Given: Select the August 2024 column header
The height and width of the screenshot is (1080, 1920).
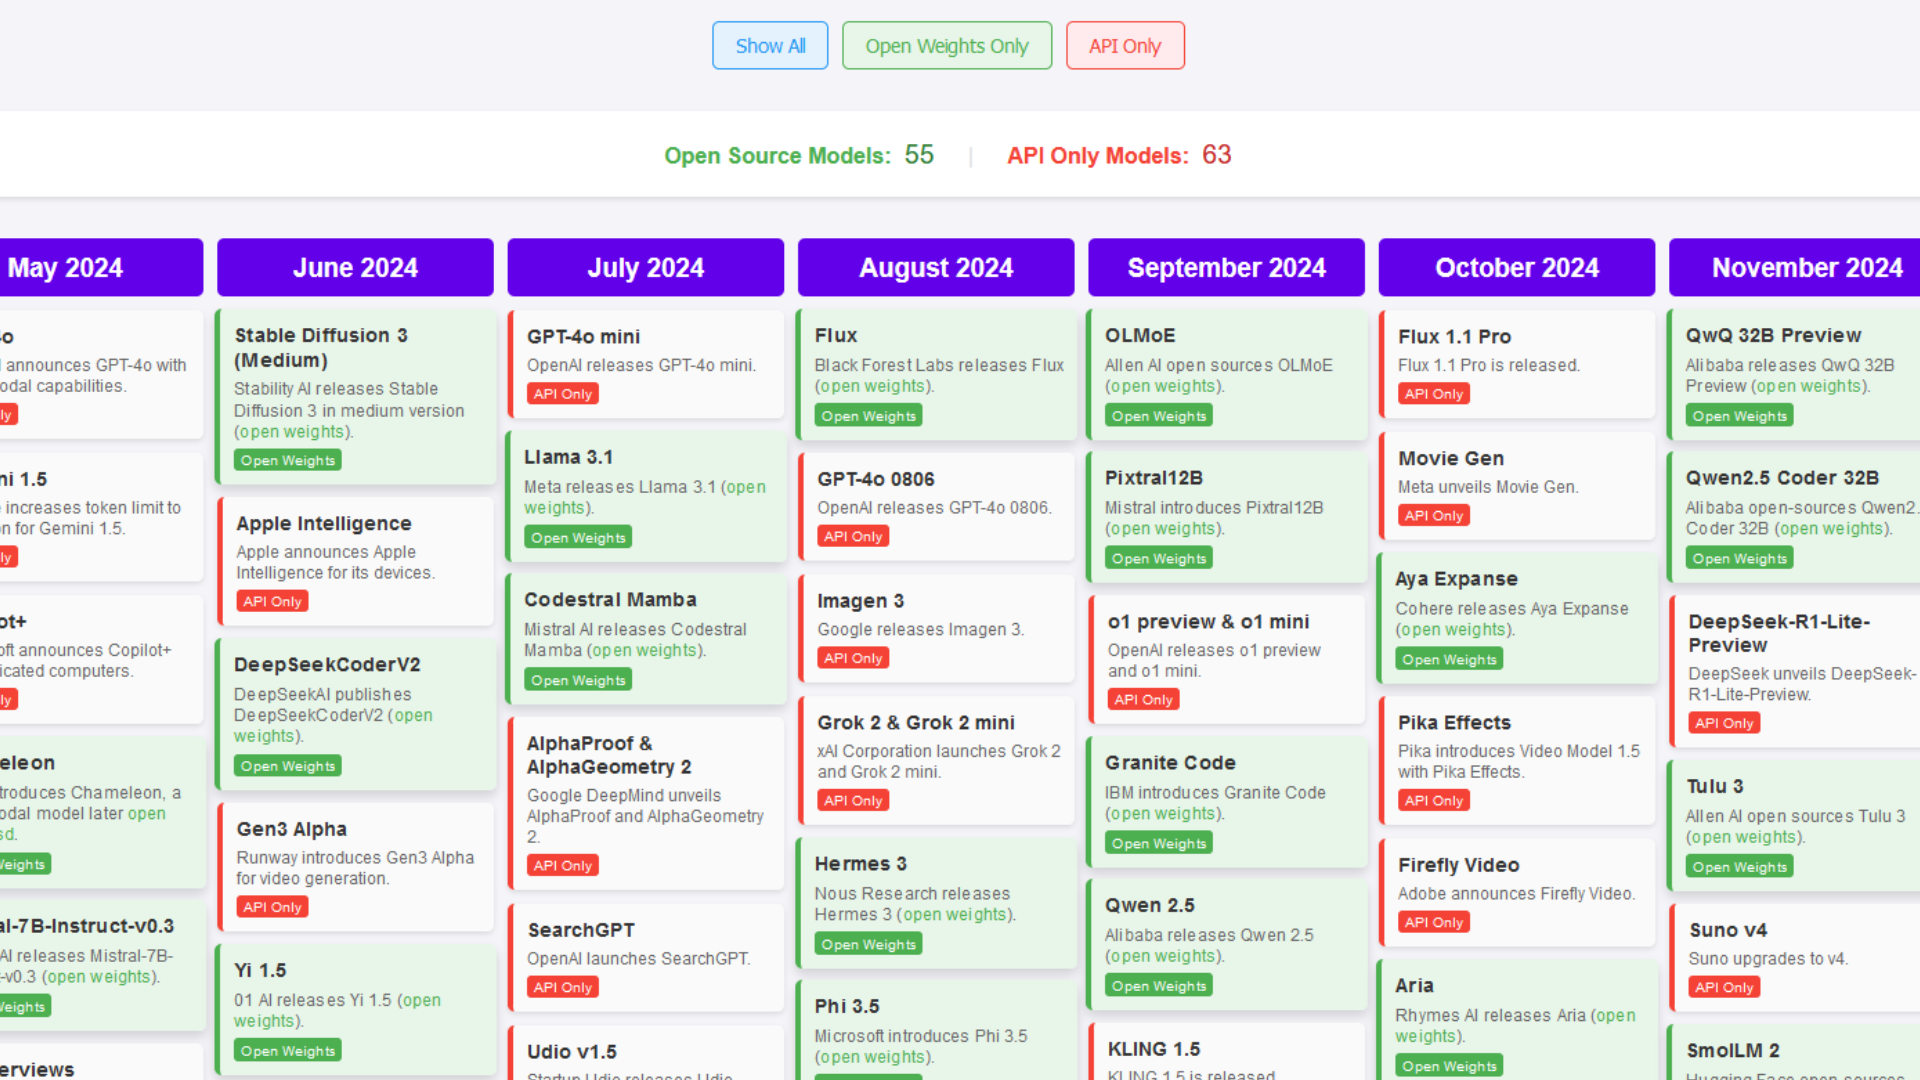Looking at the screenshot, I should [x=936, y=268].
